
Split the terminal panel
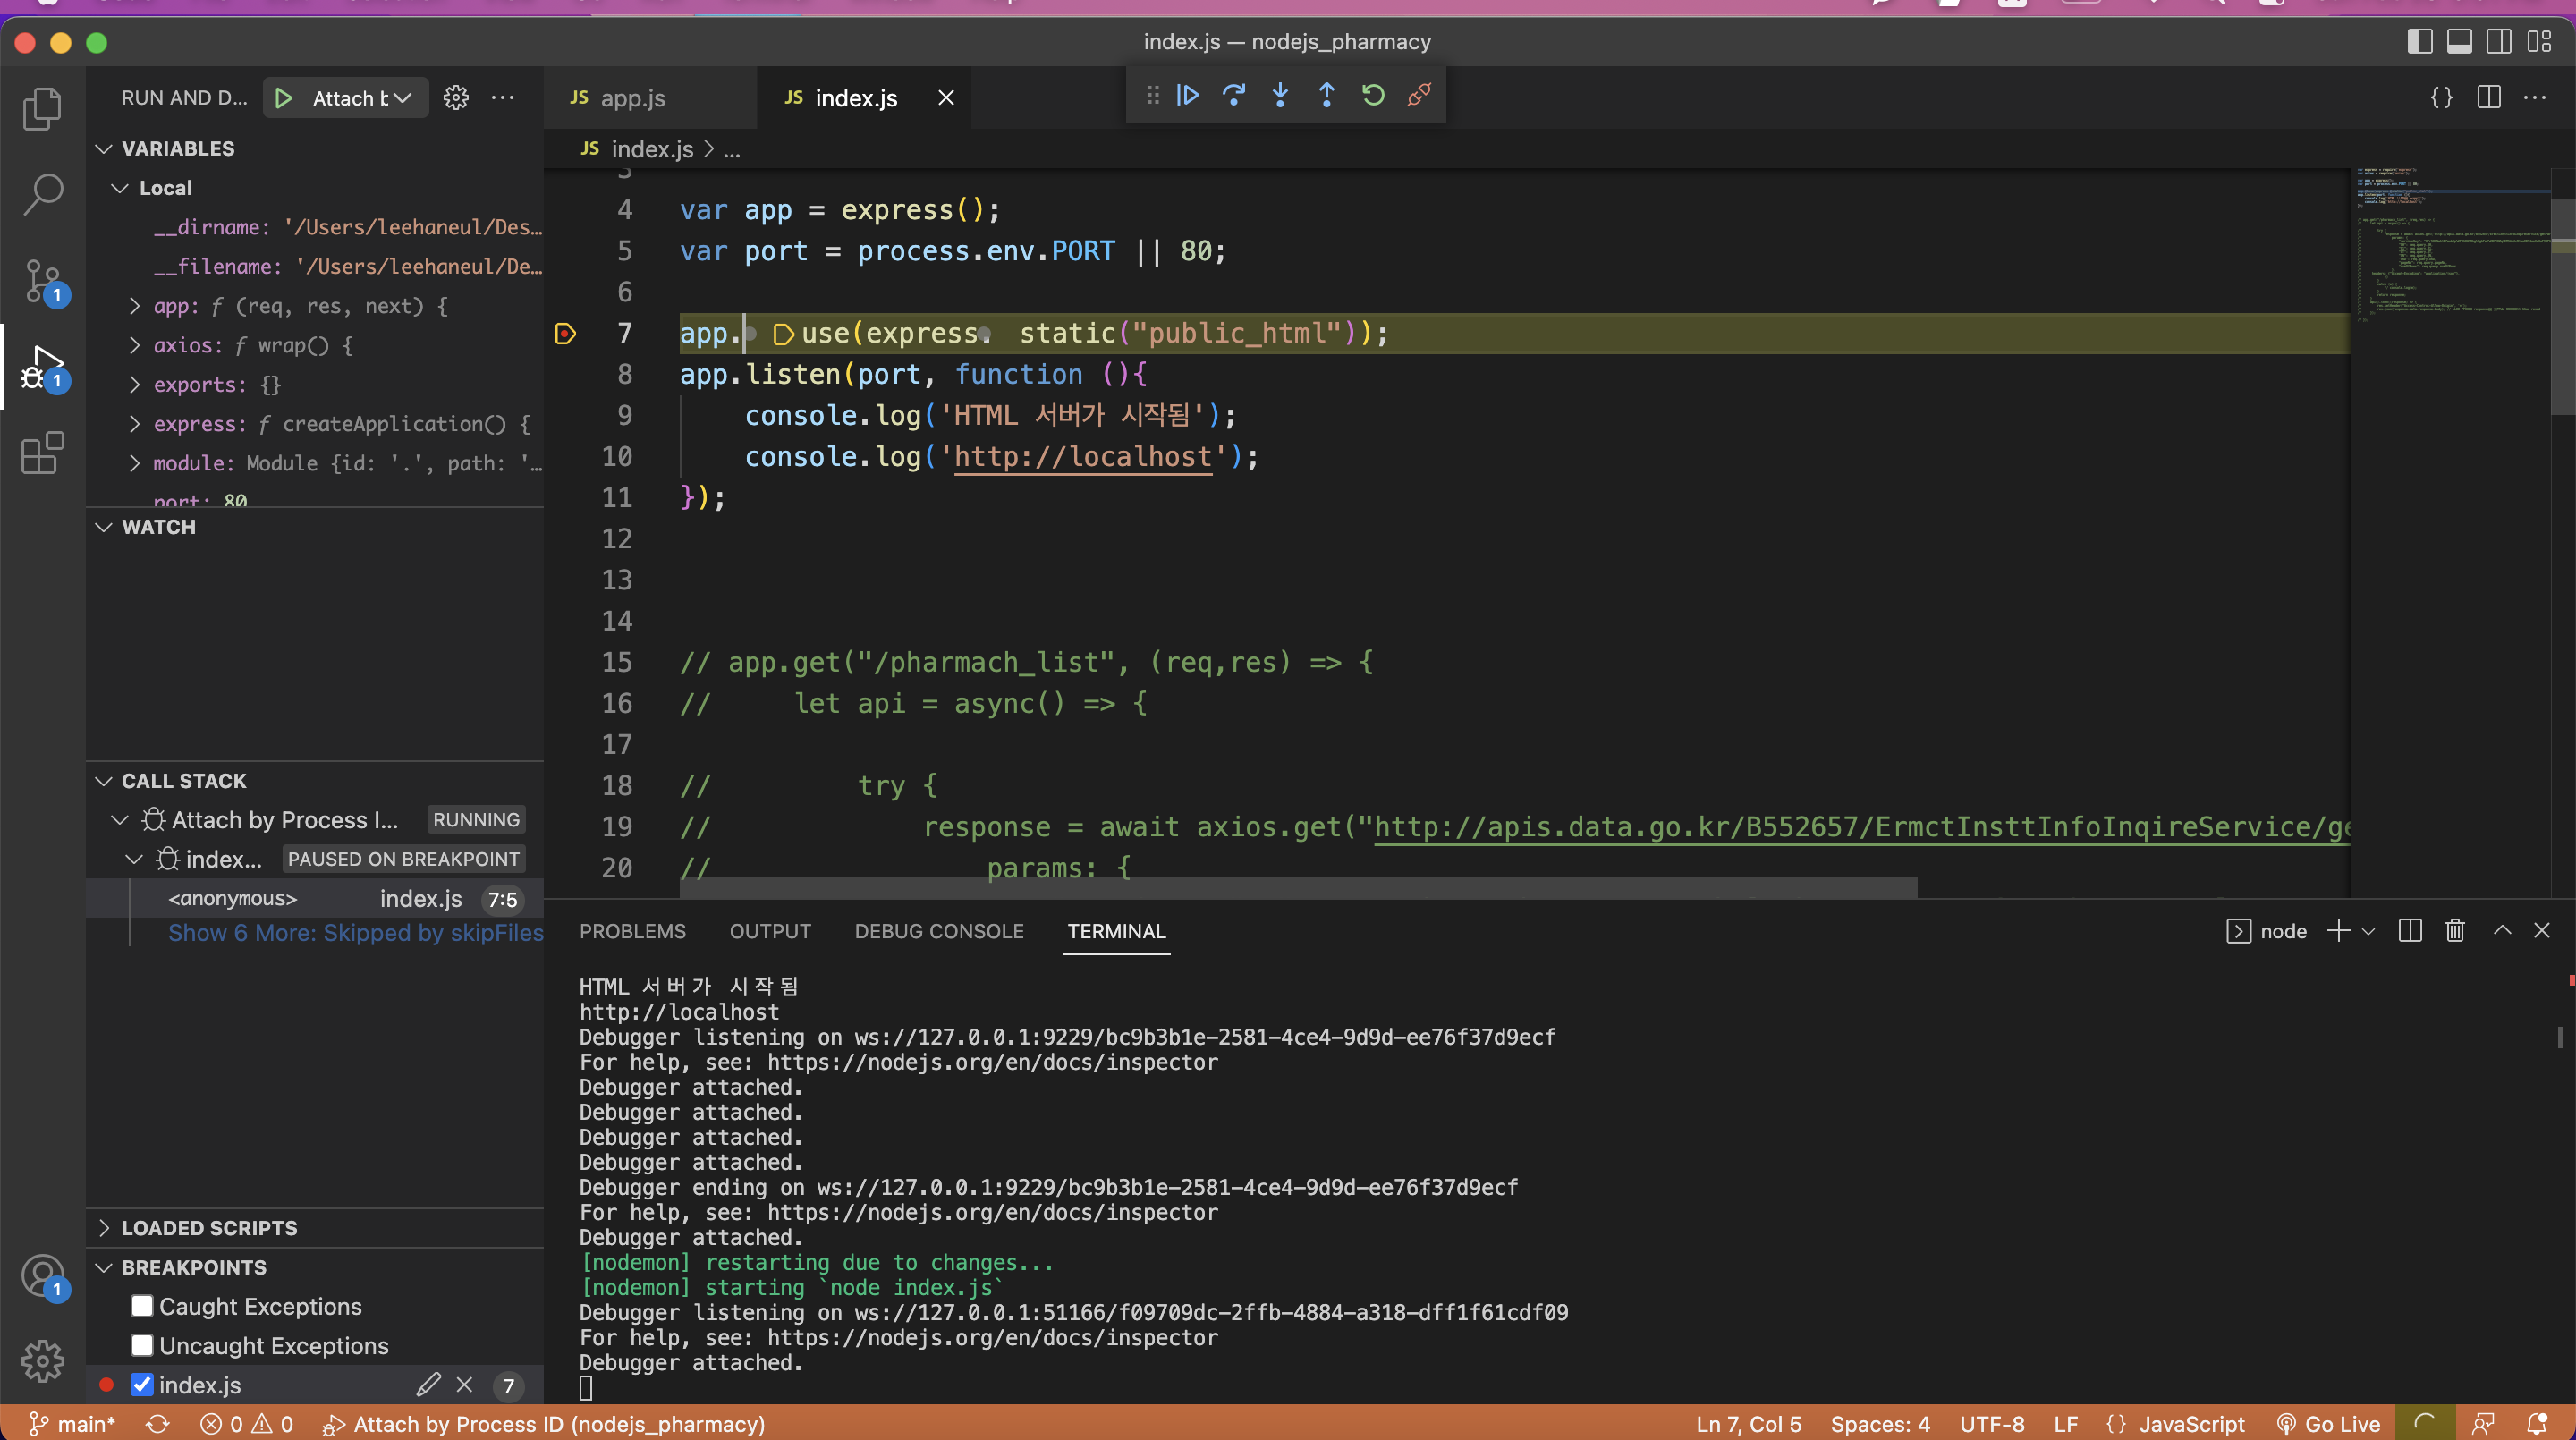[2410, 931]
